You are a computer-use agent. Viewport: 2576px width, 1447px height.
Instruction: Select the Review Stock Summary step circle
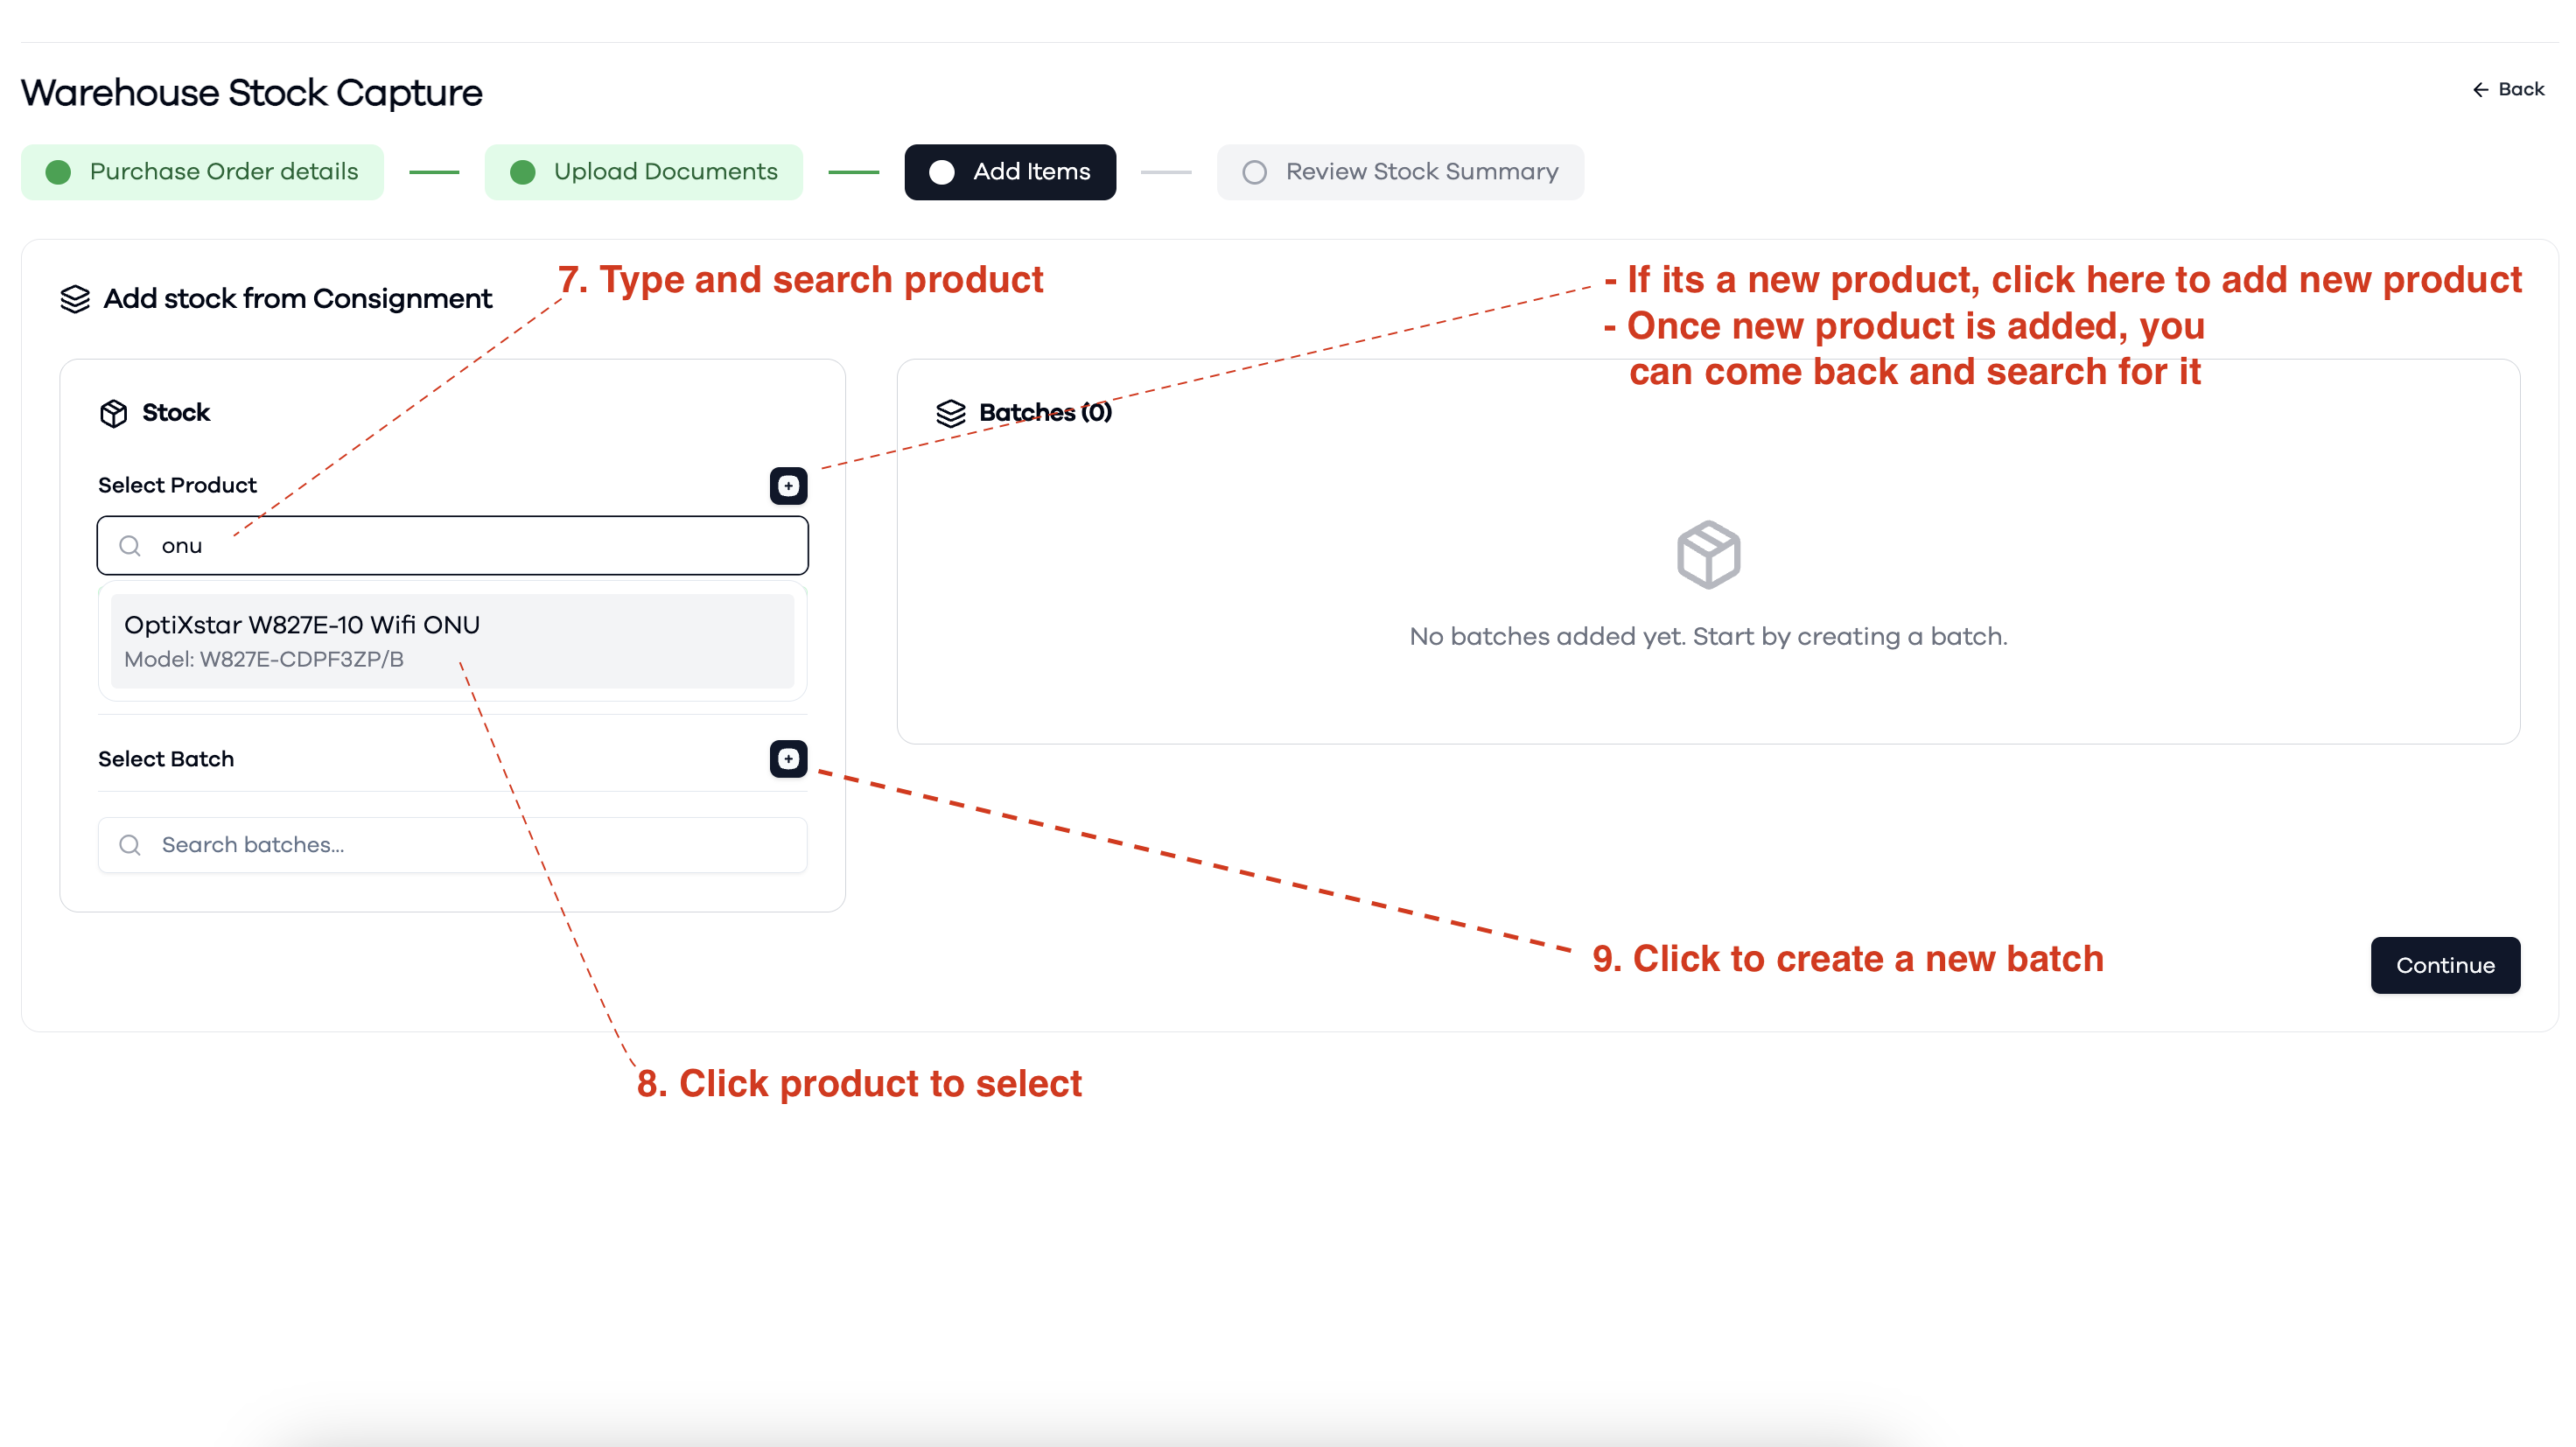coord(1254,172)
